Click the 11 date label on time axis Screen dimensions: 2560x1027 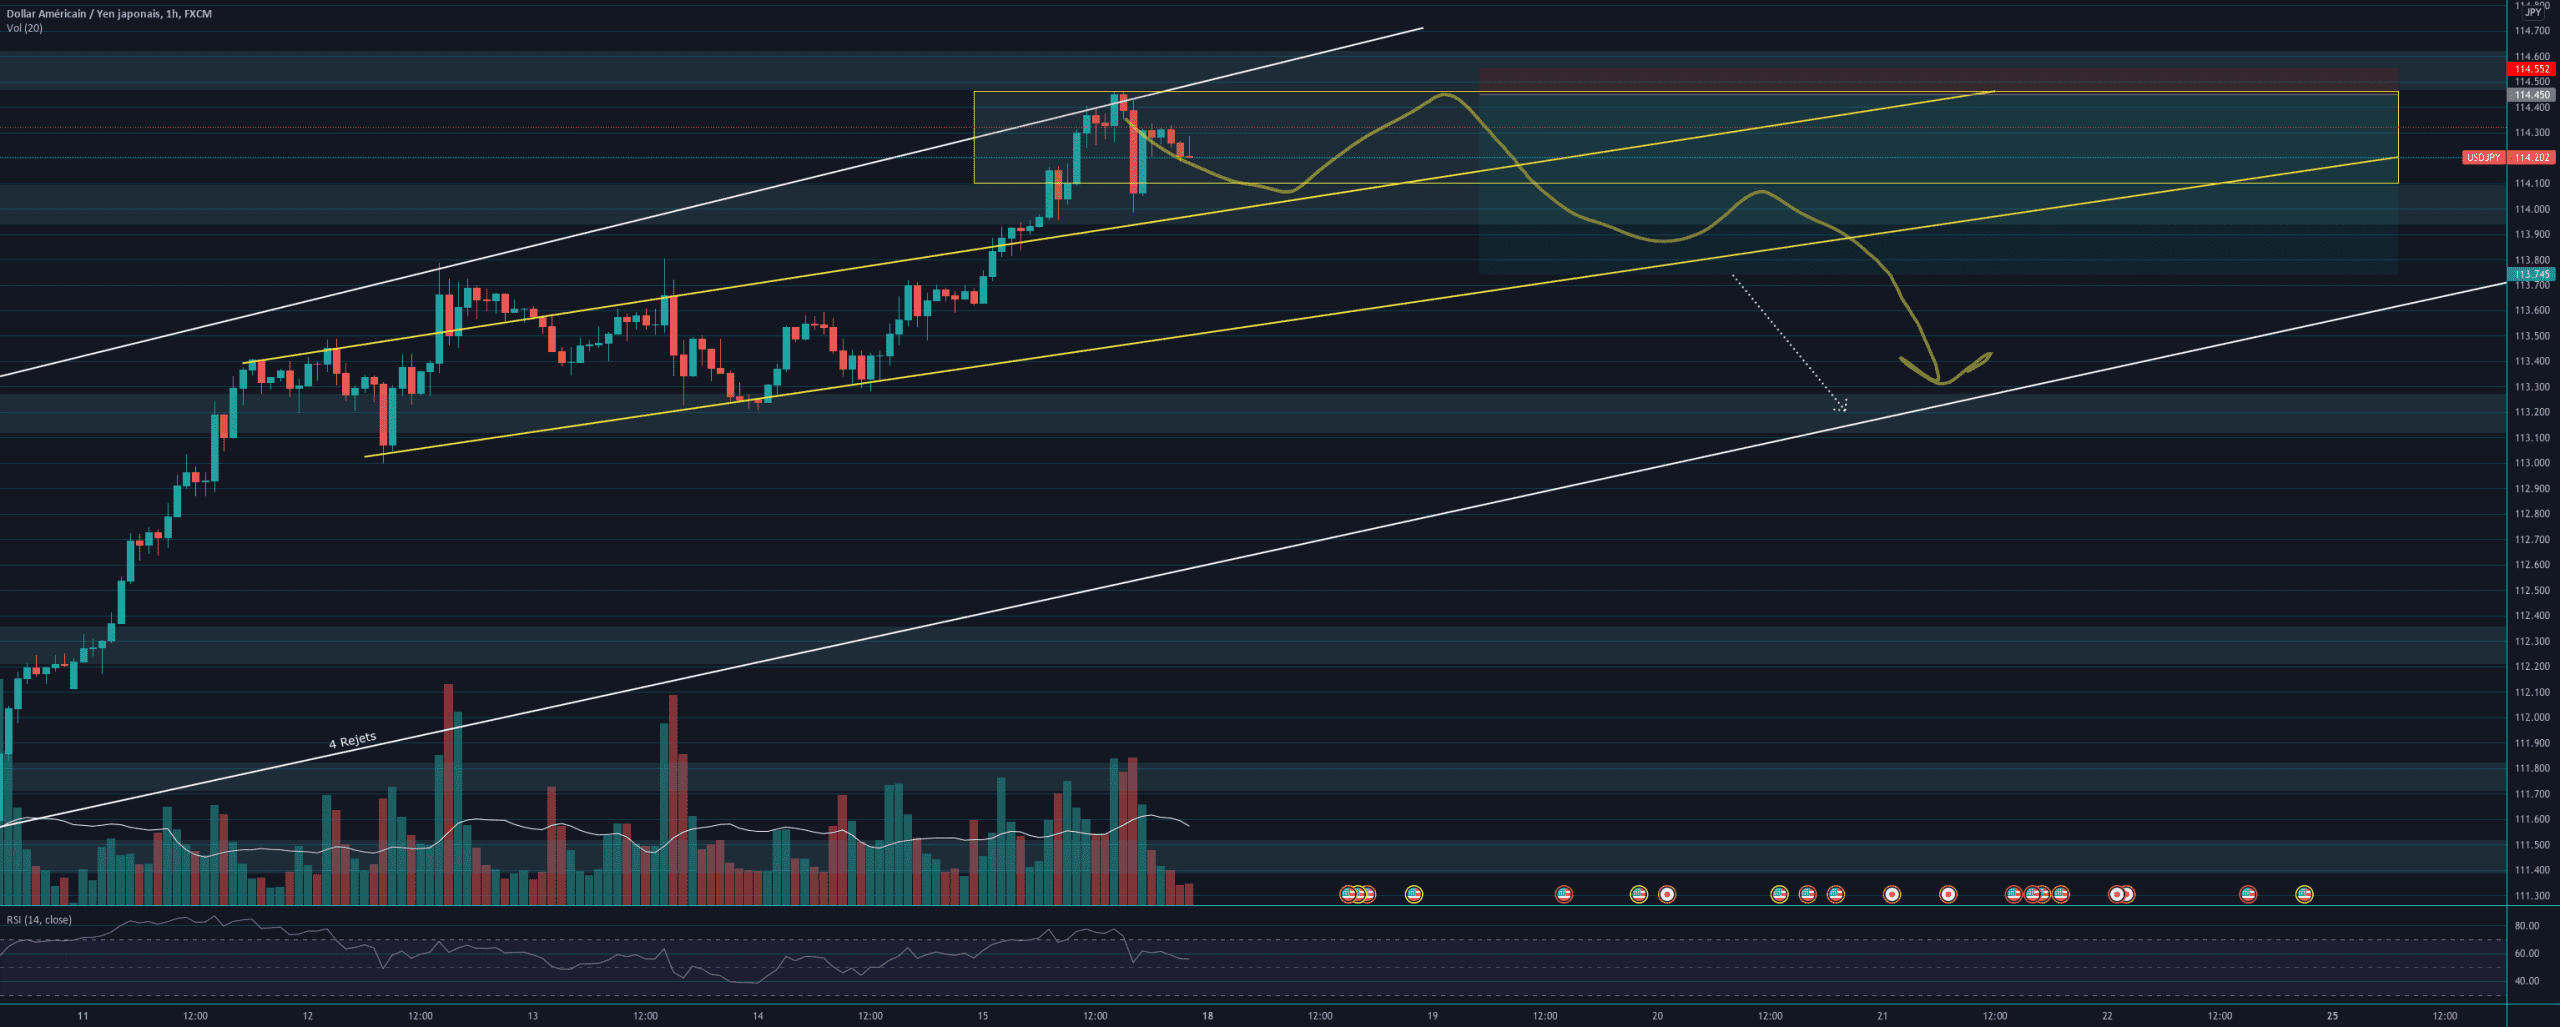point(83,1016)
